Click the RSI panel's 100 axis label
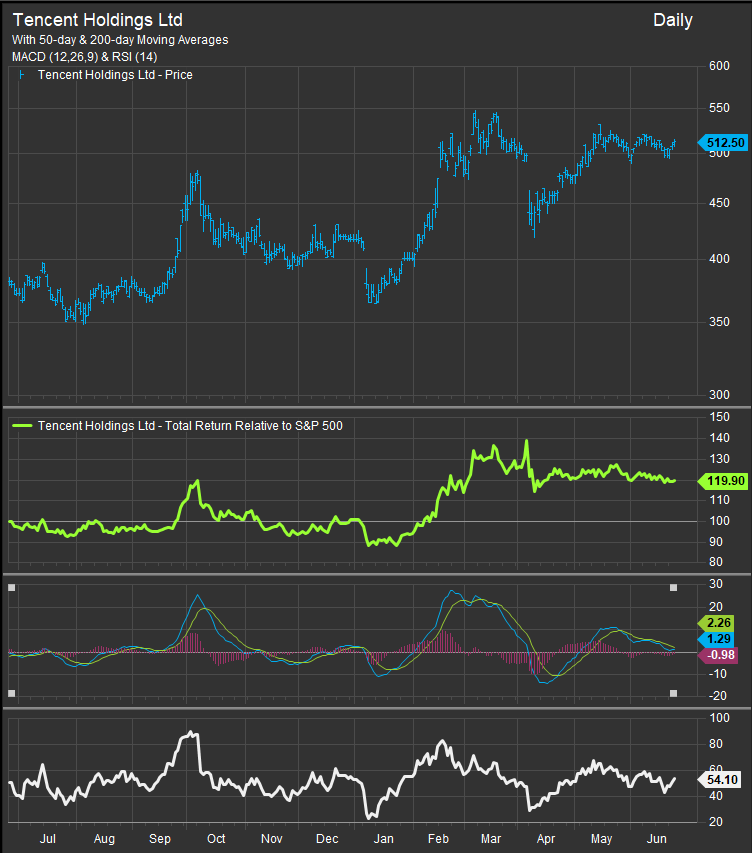Image resolution: width=752 pixels, height=853 pixels. [719, 718]
